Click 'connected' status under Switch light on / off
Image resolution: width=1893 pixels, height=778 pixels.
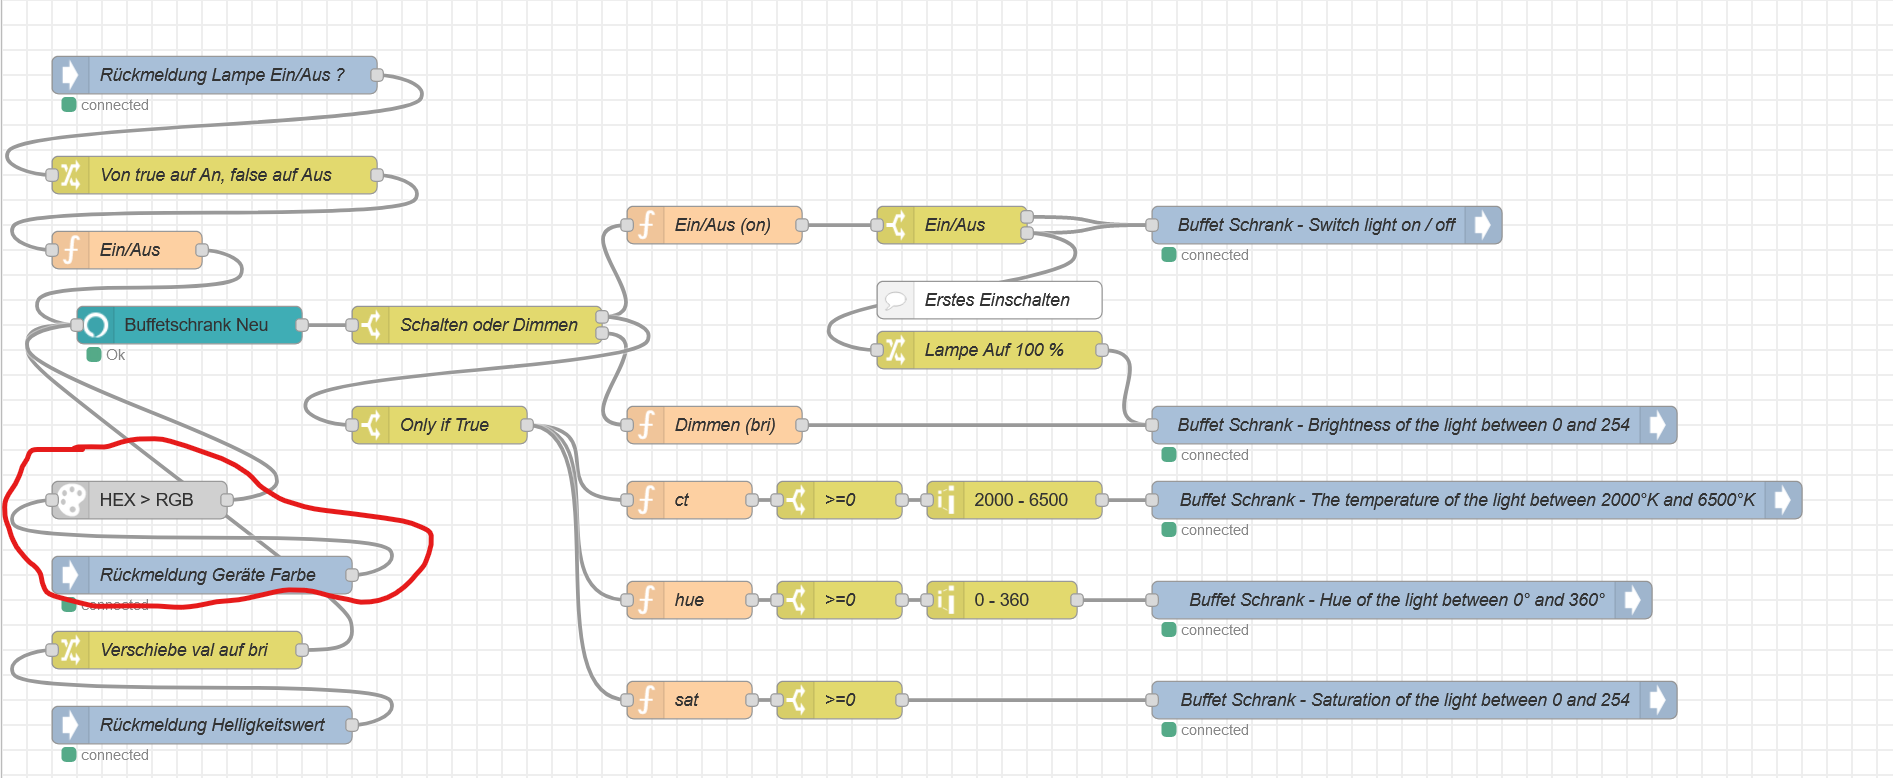1205,255
